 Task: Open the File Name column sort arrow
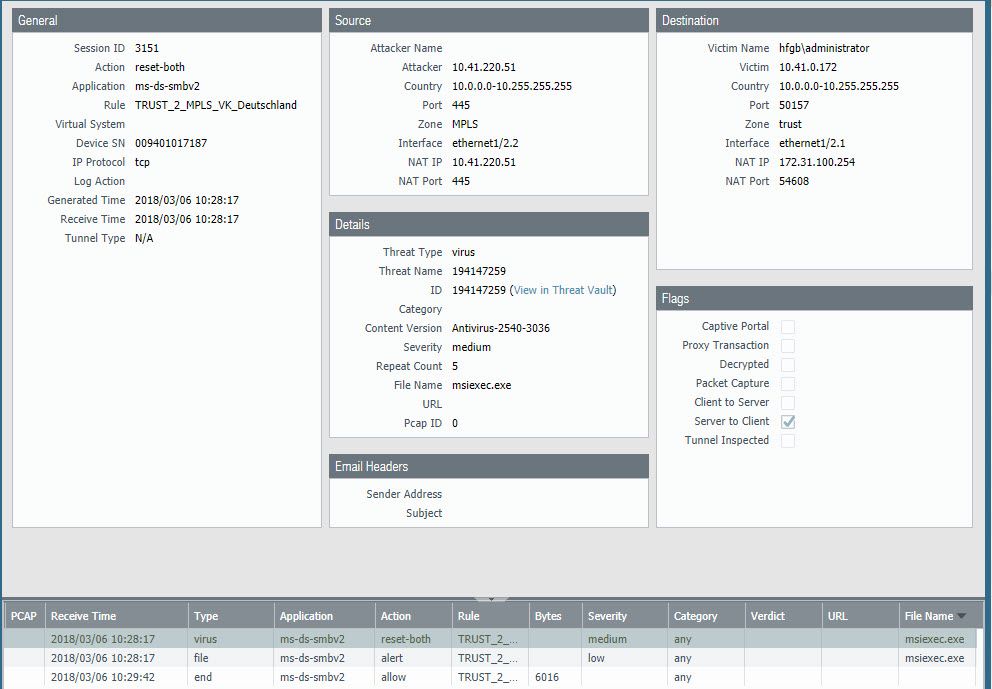pos(962,616)
